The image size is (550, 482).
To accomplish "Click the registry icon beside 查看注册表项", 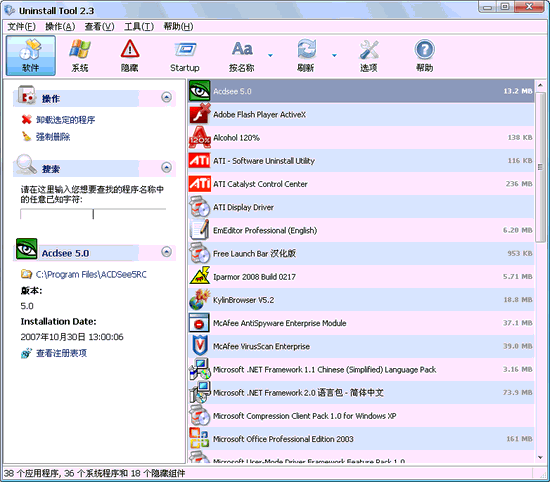I will [x=26, y=353].
